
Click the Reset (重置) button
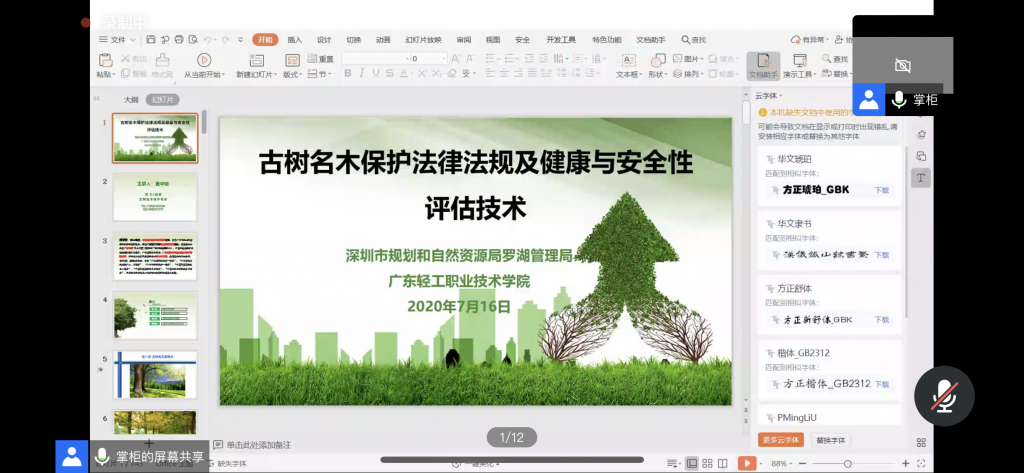pos(320,59)
